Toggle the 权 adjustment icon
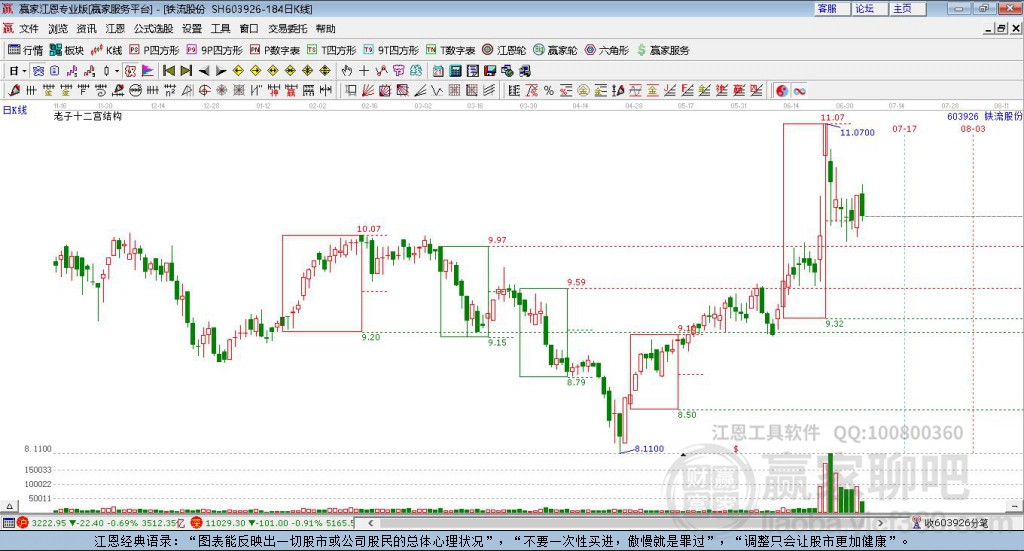The height and width of the screenshot is (551, 1024). pyautogui.click(x=130, y=71)
